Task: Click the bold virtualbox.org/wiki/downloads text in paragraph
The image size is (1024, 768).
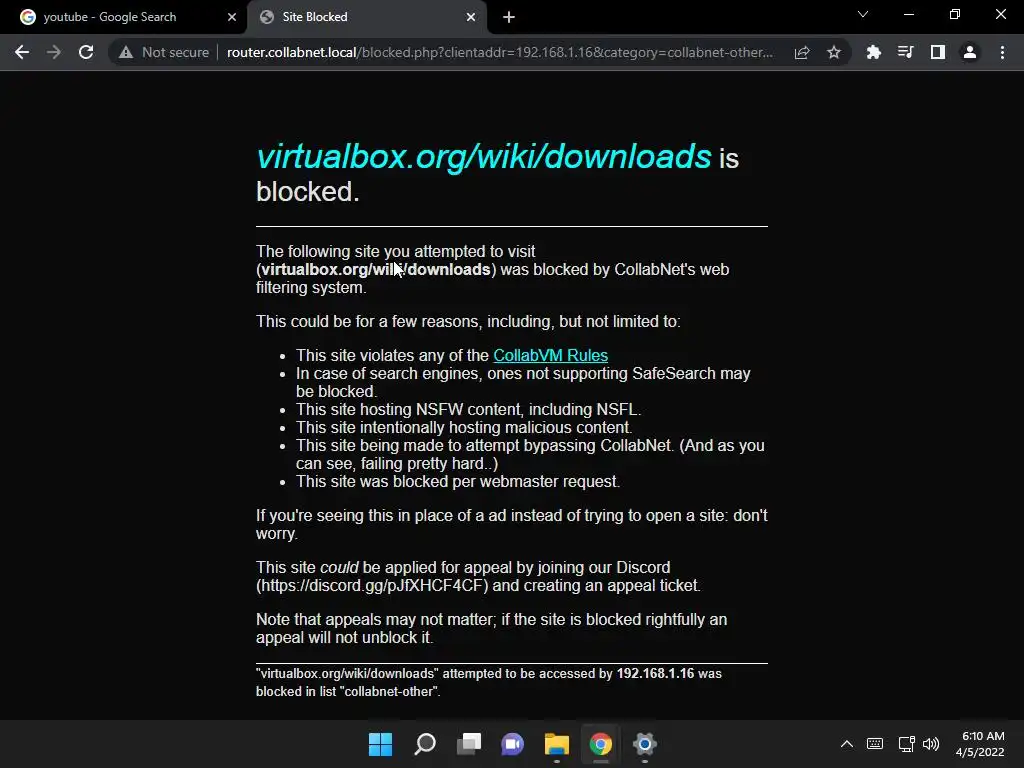Action: coord(376,270)
